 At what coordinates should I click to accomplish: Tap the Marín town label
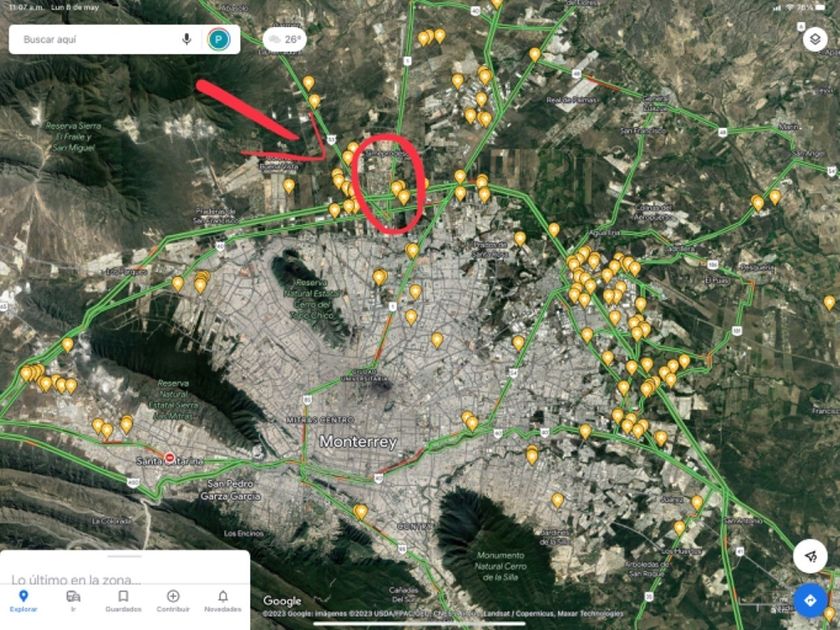788,126
